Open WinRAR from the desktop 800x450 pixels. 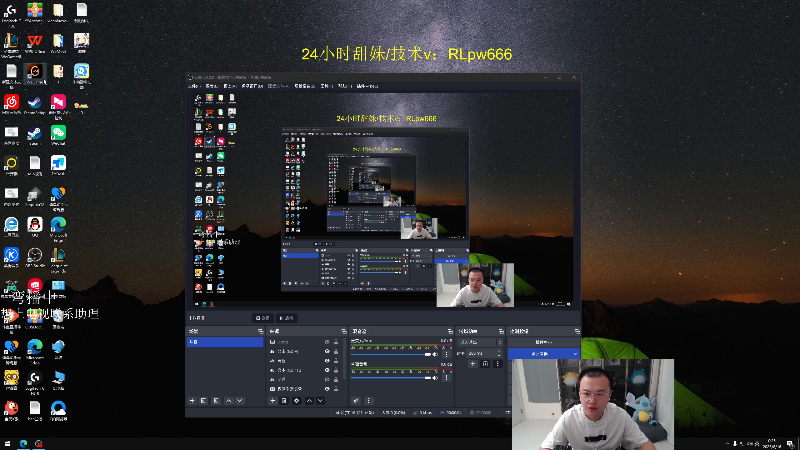(x=35, y=10)
